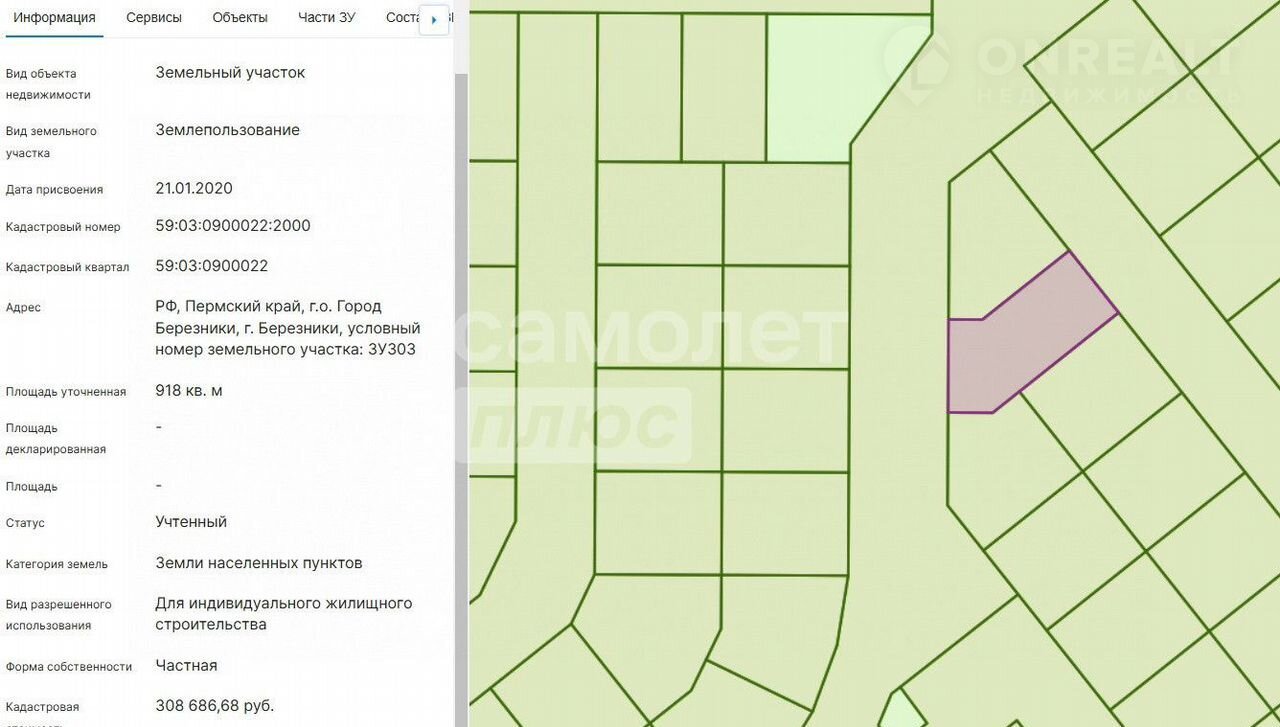The width and height of the screenshot is (1280, 727).
Task: Click the cadastral cost 308 686,68 руб.
Action: pyautogui.click(x=214, y=706)
